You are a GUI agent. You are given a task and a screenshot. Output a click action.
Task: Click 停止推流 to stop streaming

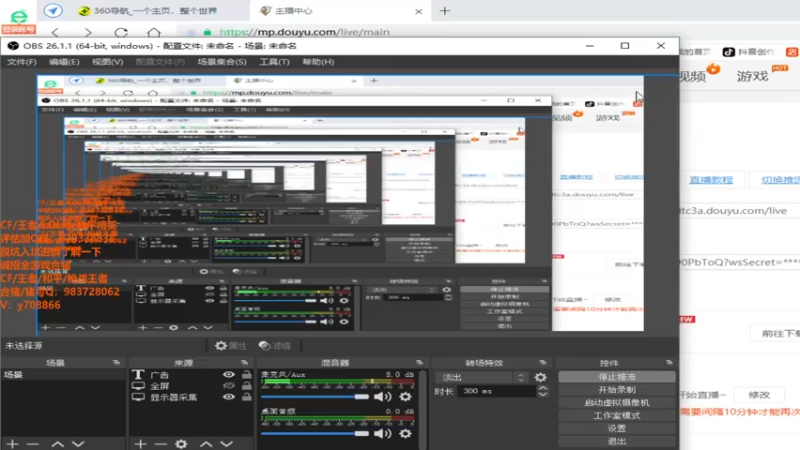(x=617, y=377)
